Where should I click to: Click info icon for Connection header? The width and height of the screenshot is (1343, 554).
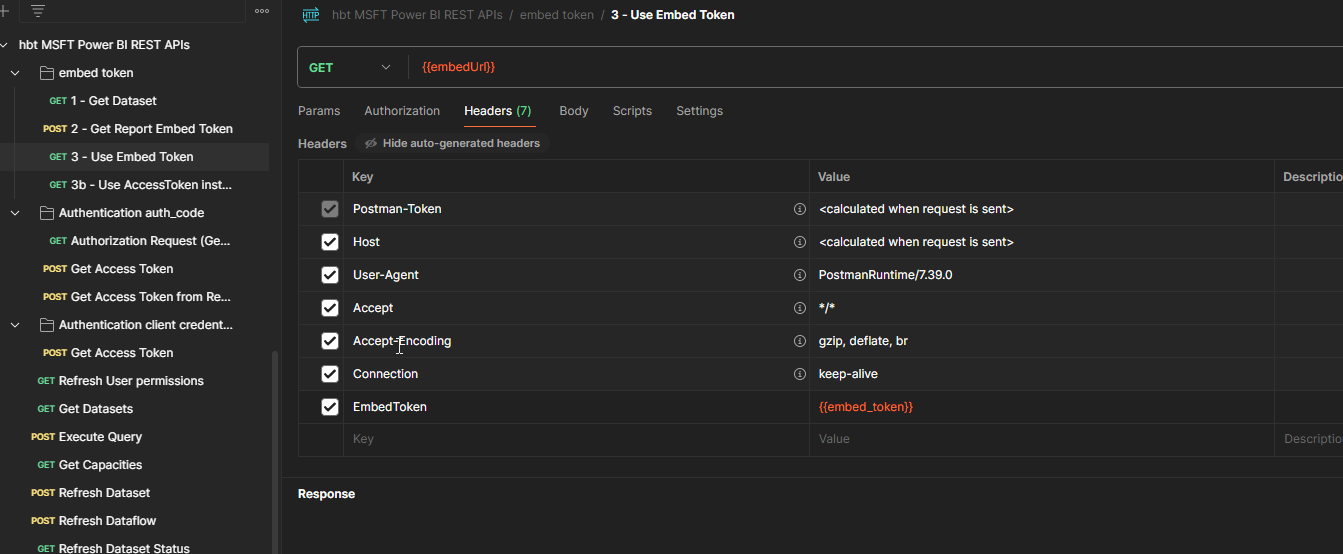point(799,374)
